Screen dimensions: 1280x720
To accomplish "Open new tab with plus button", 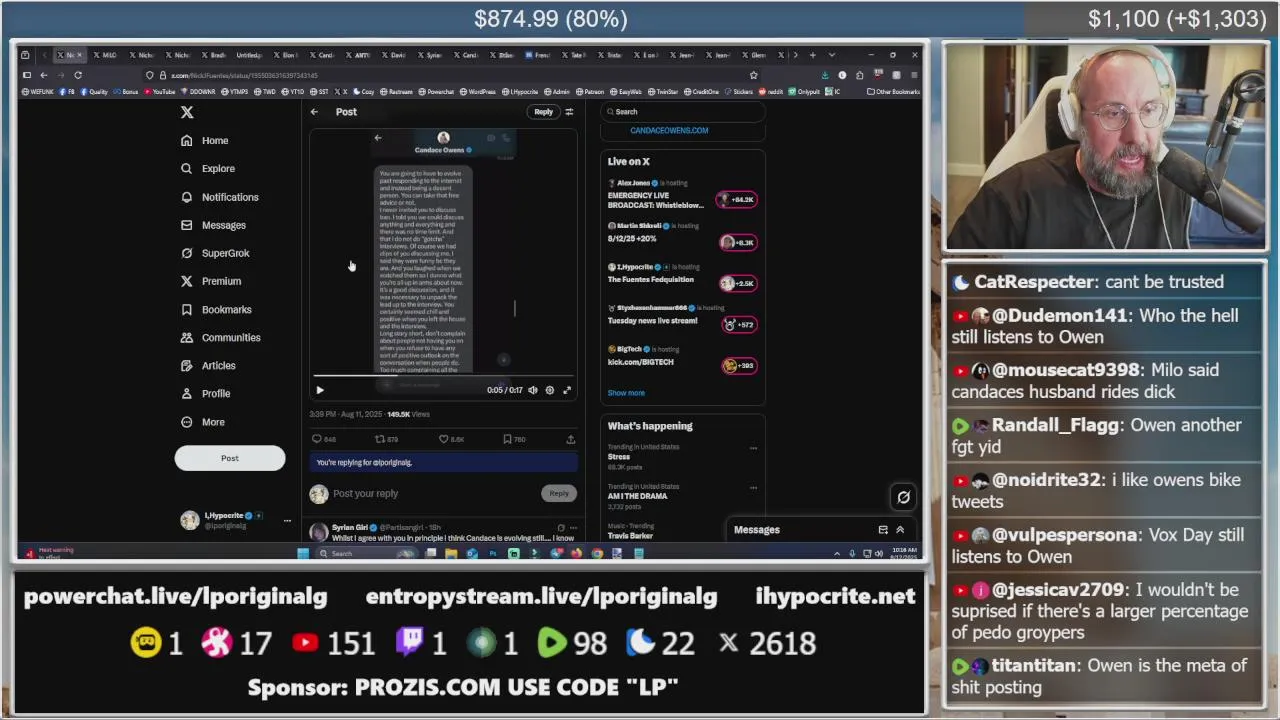I will pyautogui.click(x=813, y=55).
